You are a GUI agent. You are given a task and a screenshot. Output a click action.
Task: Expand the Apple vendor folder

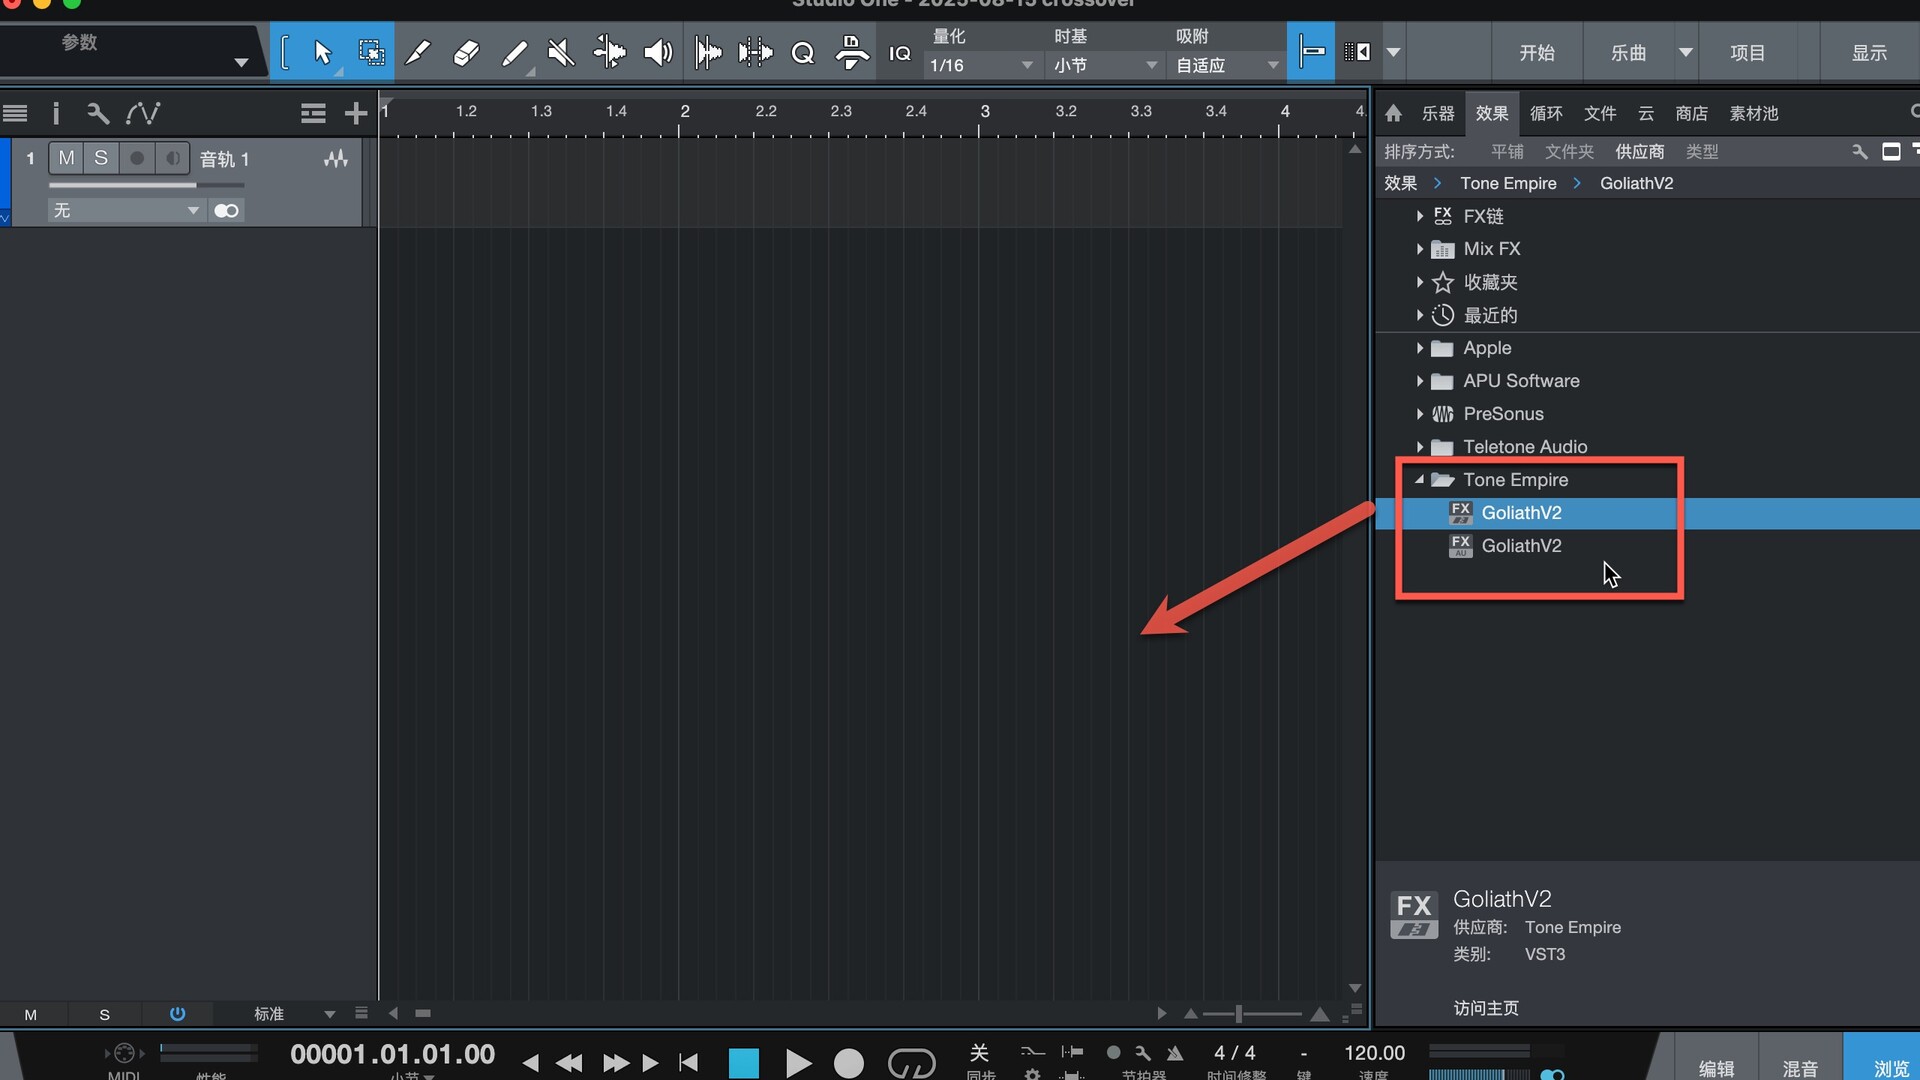[1419, 348]
